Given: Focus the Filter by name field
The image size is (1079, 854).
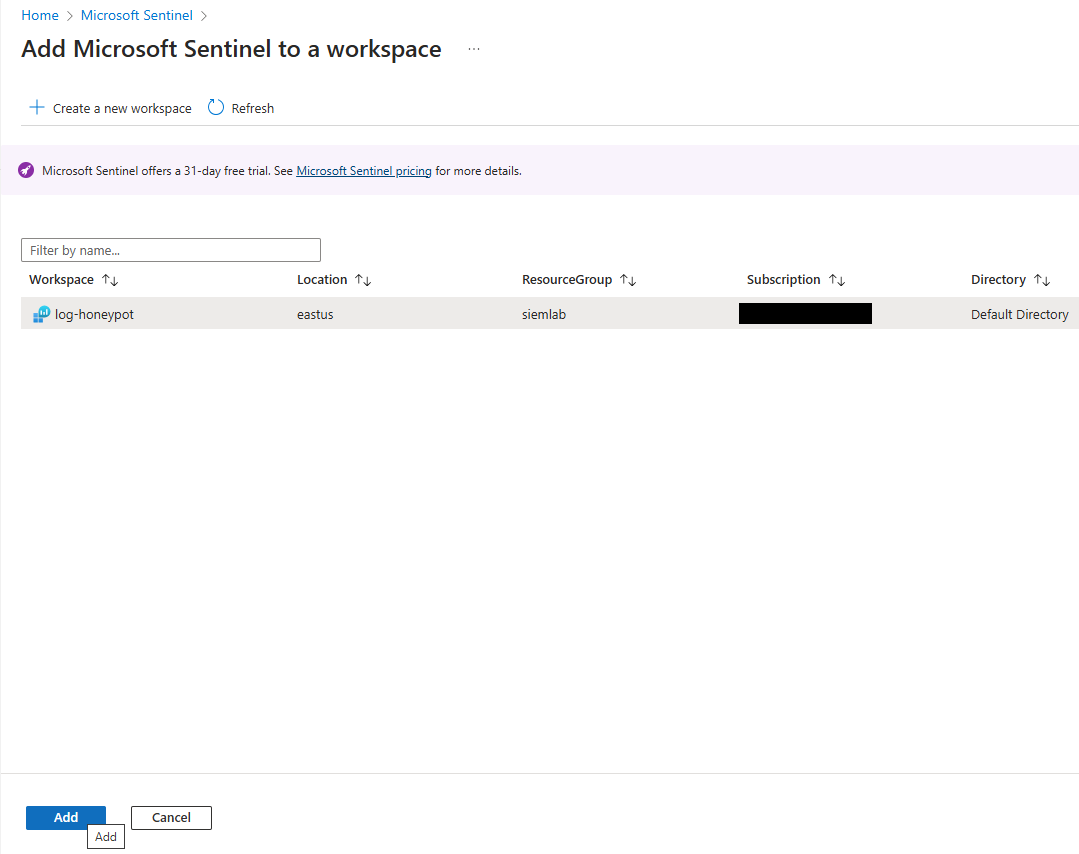Looking at the screenshot, I should click(x=171, y=250).
